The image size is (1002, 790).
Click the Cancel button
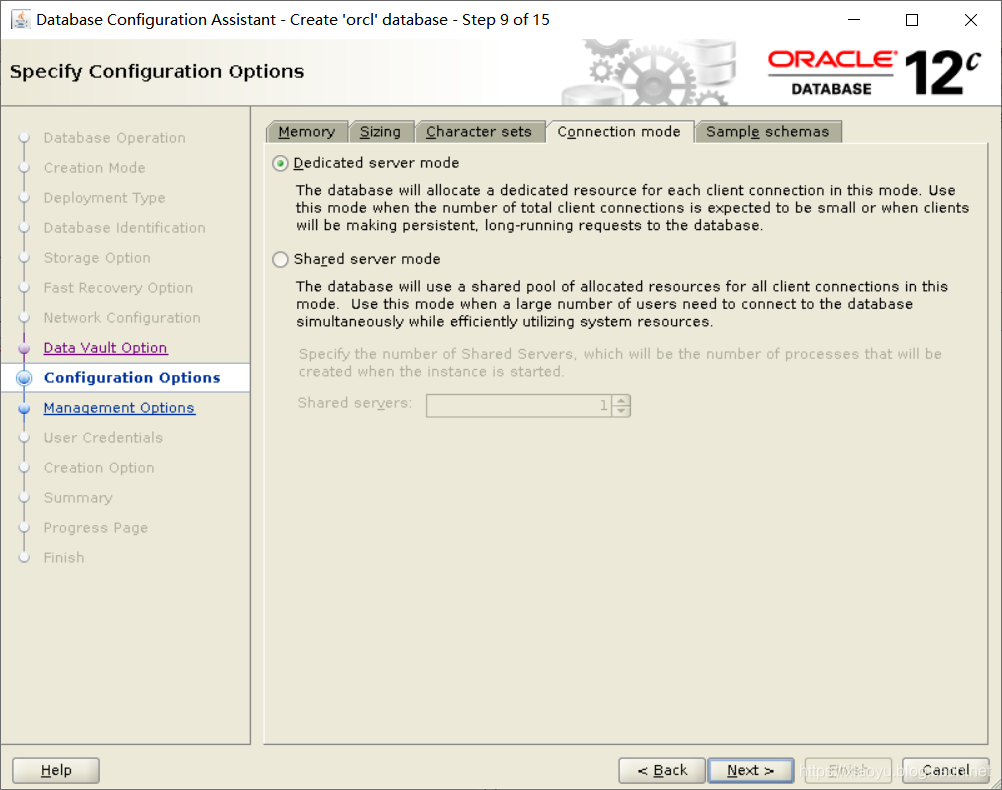point(946,770)
